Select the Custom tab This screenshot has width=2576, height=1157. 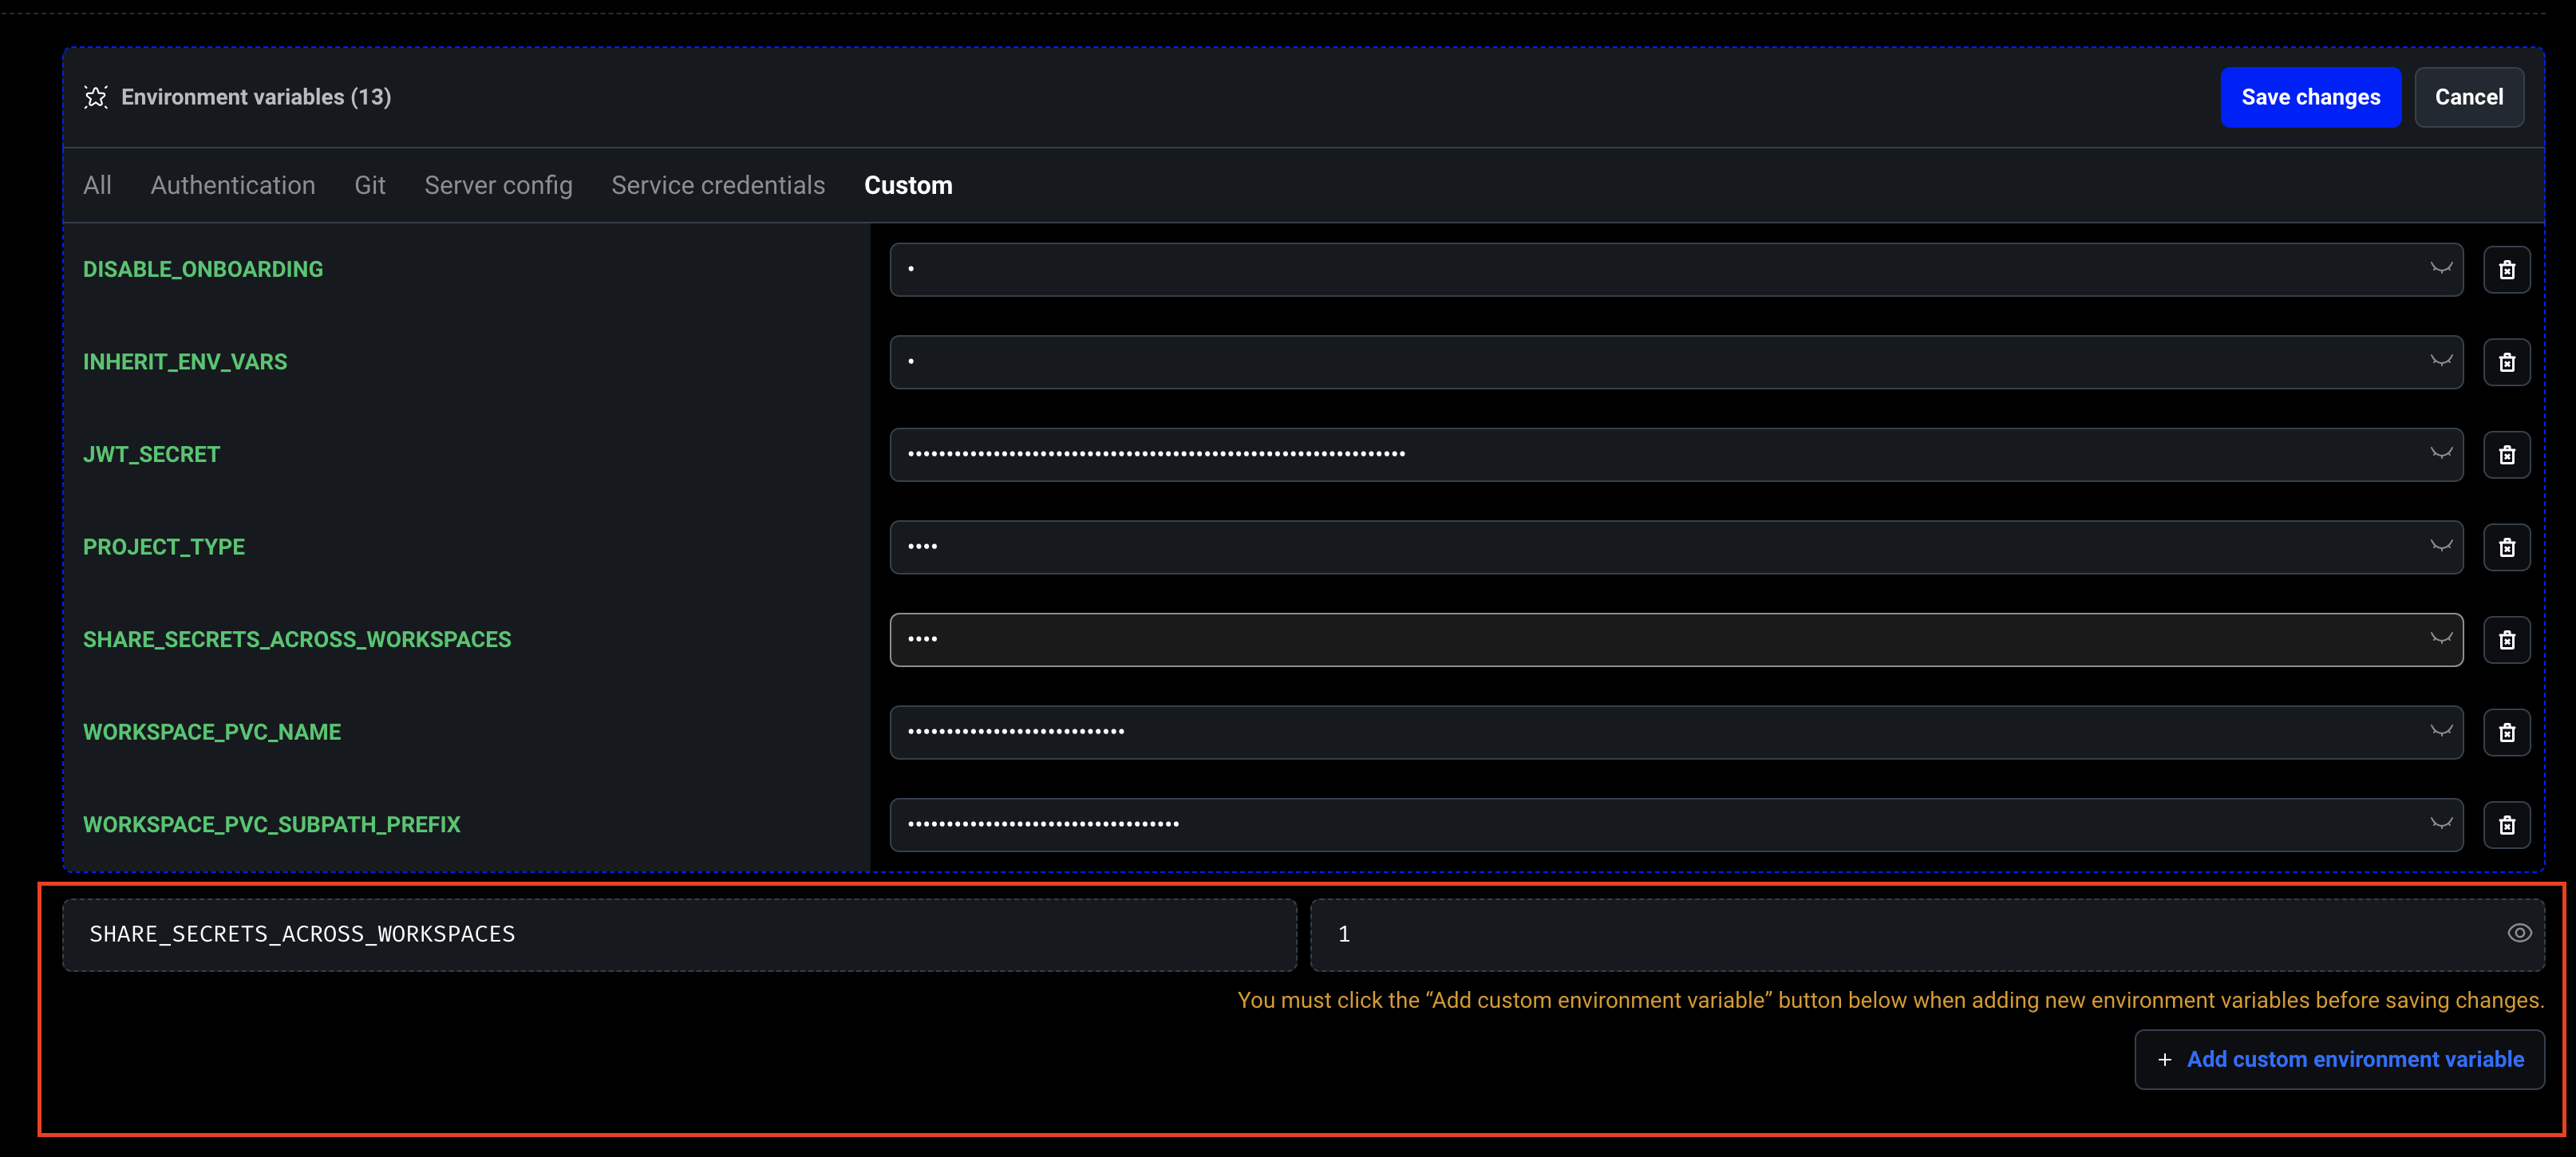pyautogui.click(x=908, y=185)
